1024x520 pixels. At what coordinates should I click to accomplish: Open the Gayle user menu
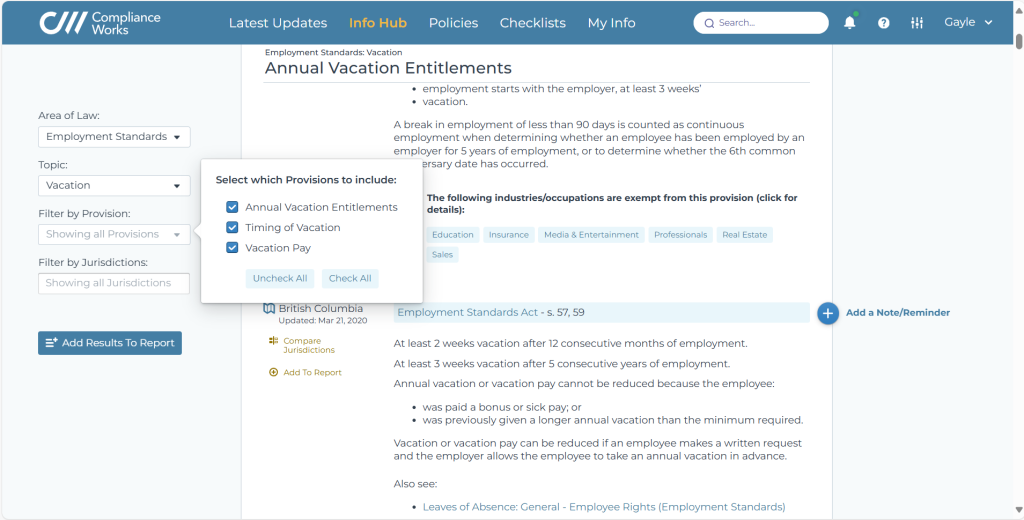click(968, 22)
